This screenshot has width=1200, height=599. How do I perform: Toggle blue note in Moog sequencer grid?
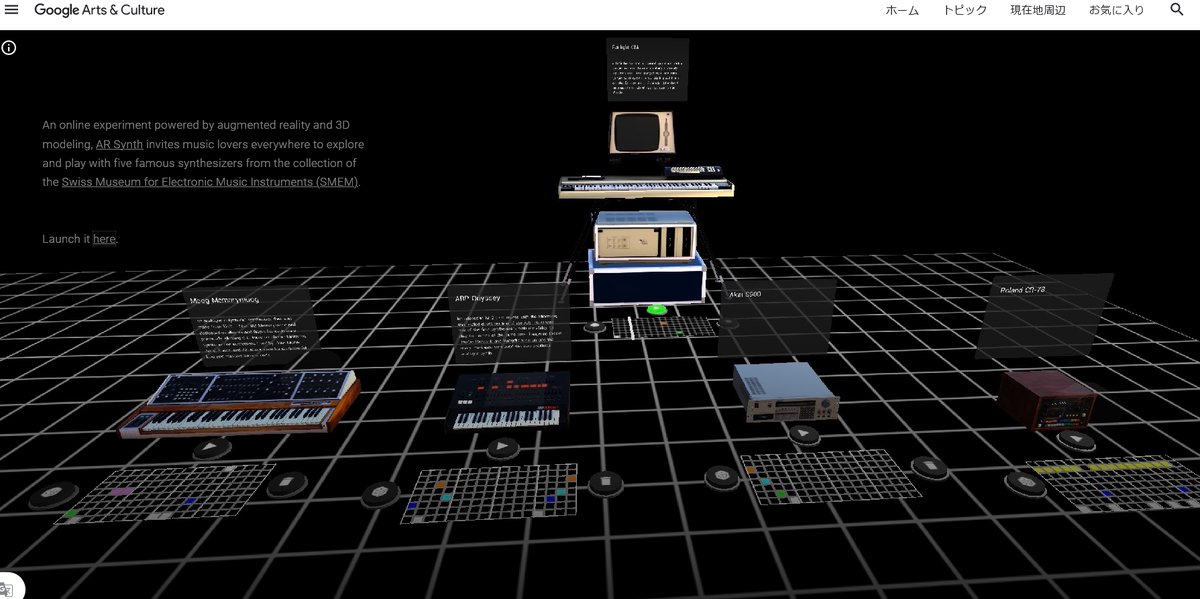click(x=188, y=501)
